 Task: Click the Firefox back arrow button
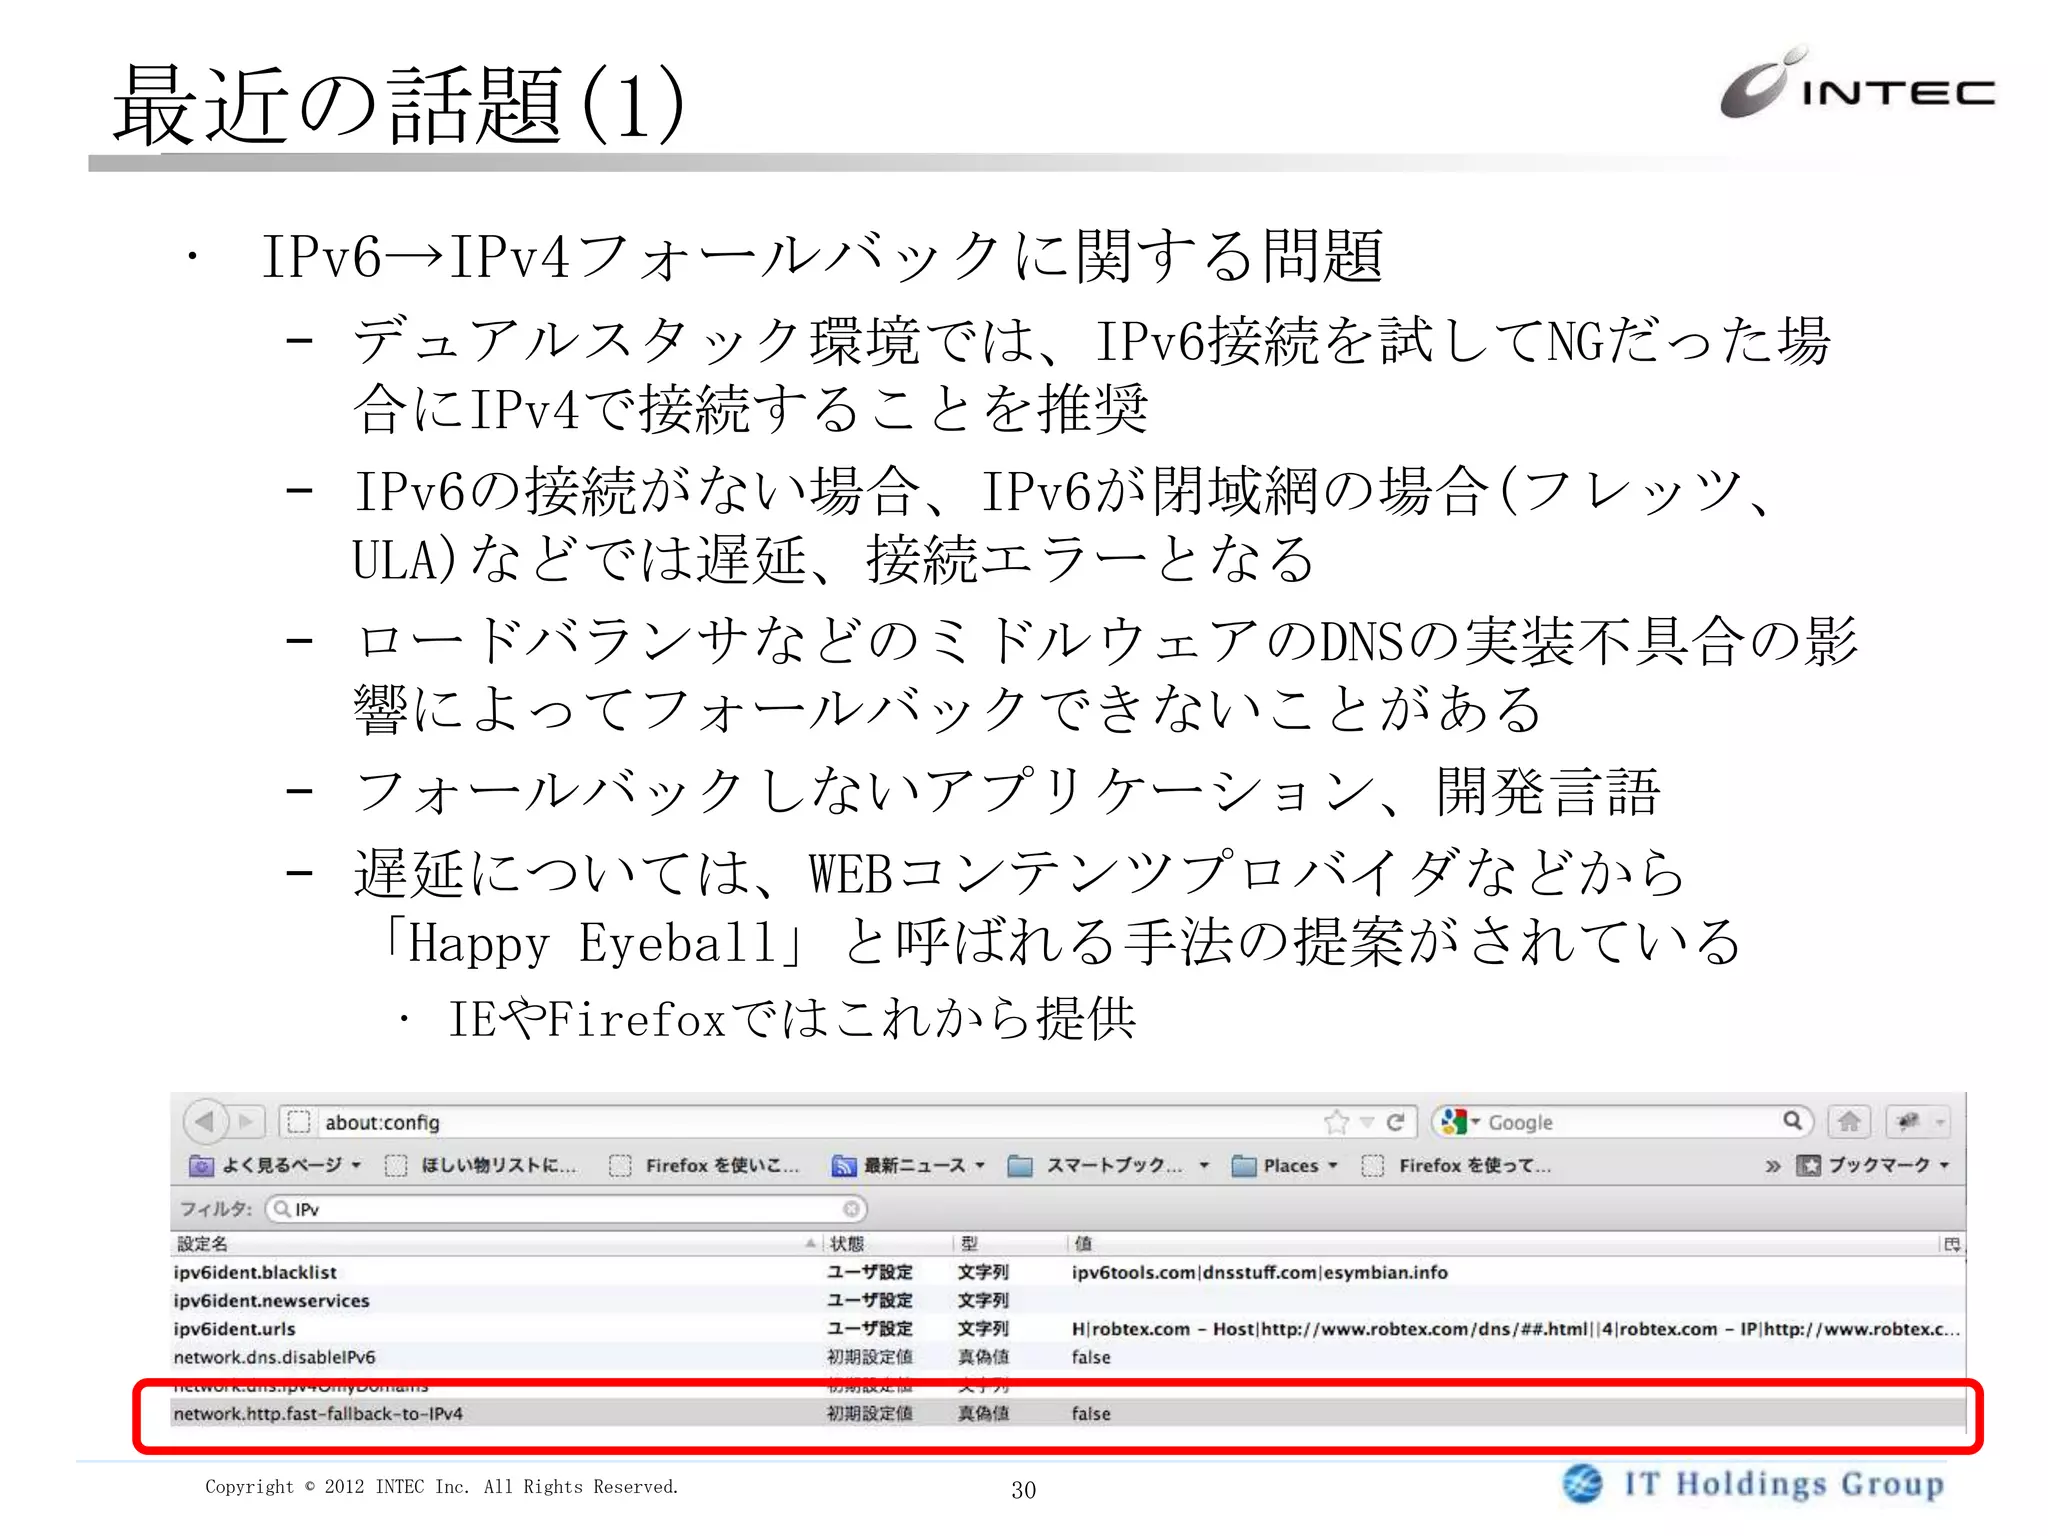pos(205,1122)
